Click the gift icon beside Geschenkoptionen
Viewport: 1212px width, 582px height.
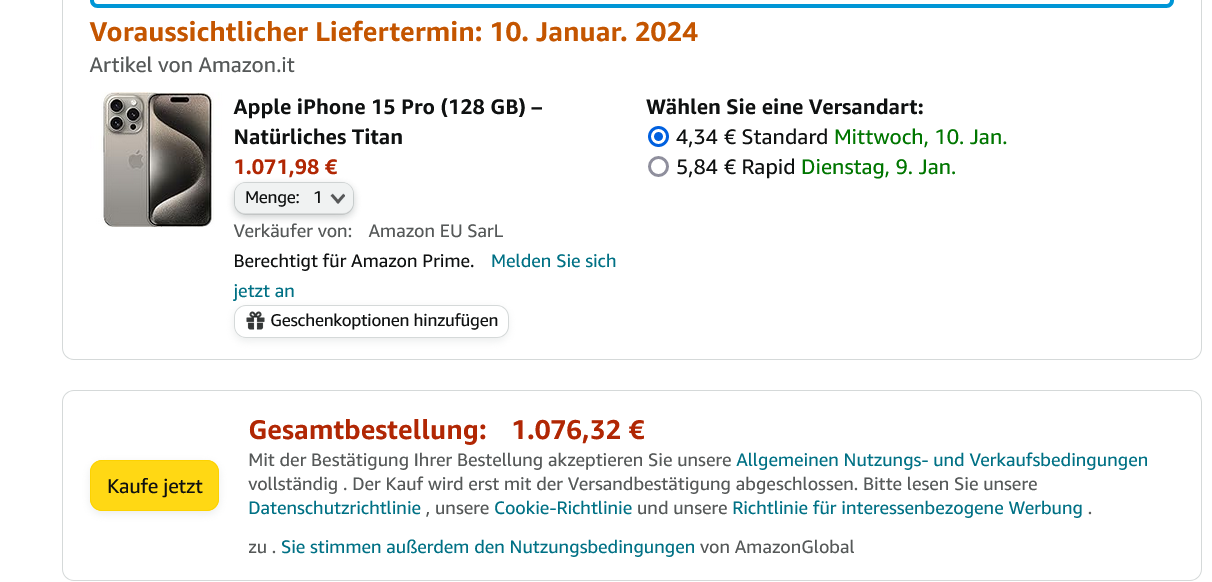256,321
